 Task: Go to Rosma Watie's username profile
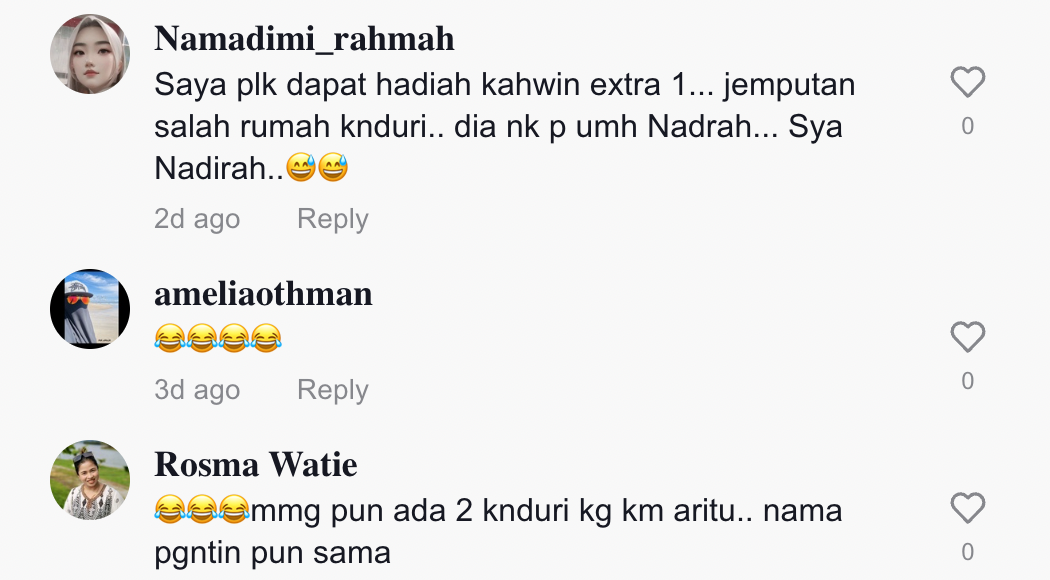pyautogui.click(x=256, y=465)
